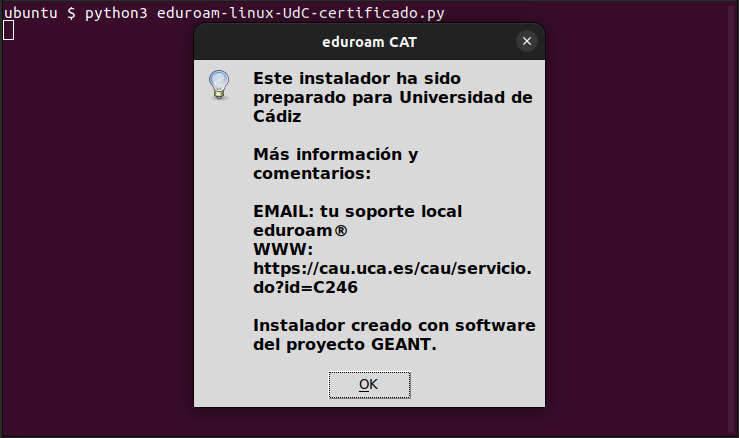Click the lightbulb information icon

click(x=219, y=85)
